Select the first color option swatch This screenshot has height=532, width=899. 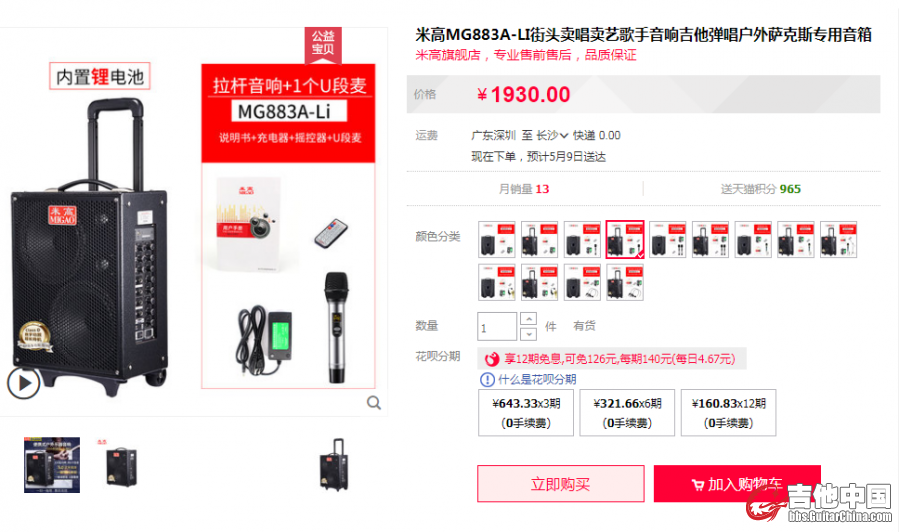[497, 240]
